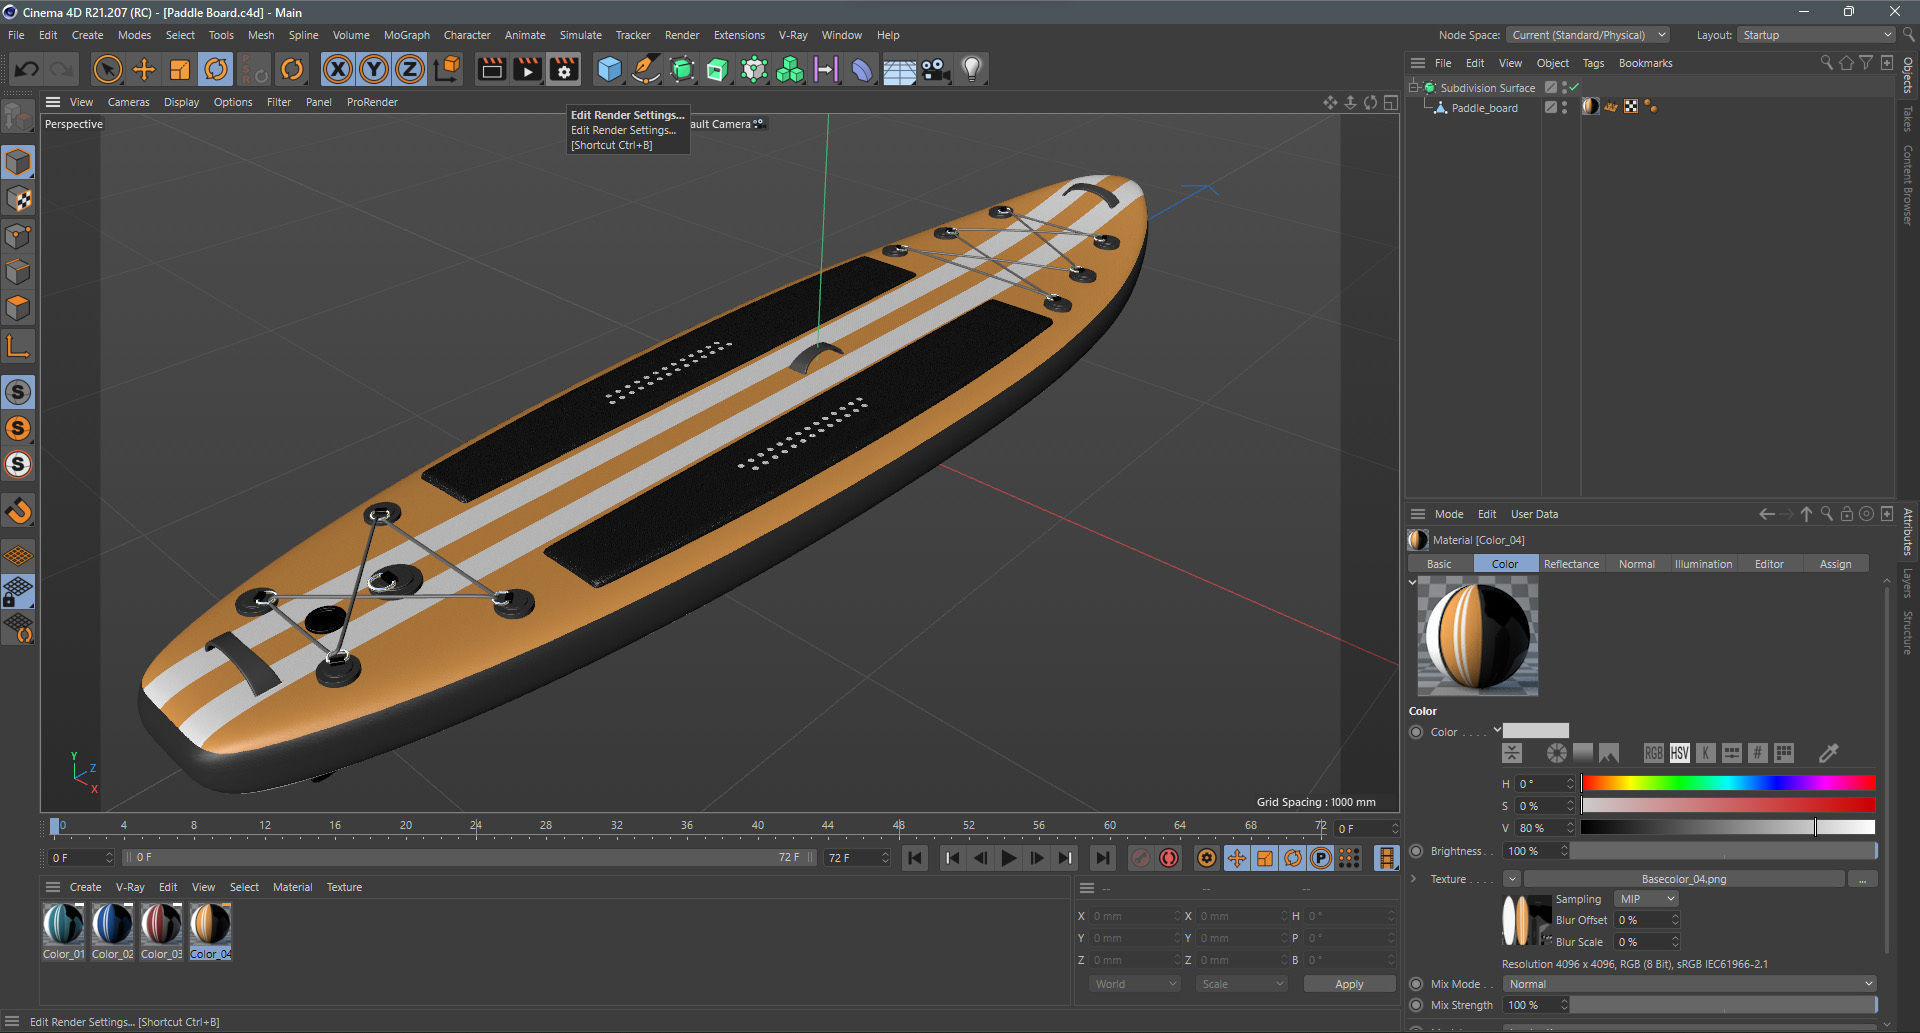The width and height of the screenshot is (1920, 1033).
Task: Switch to Reflectance tab
Action: [x=1571, y=564]
